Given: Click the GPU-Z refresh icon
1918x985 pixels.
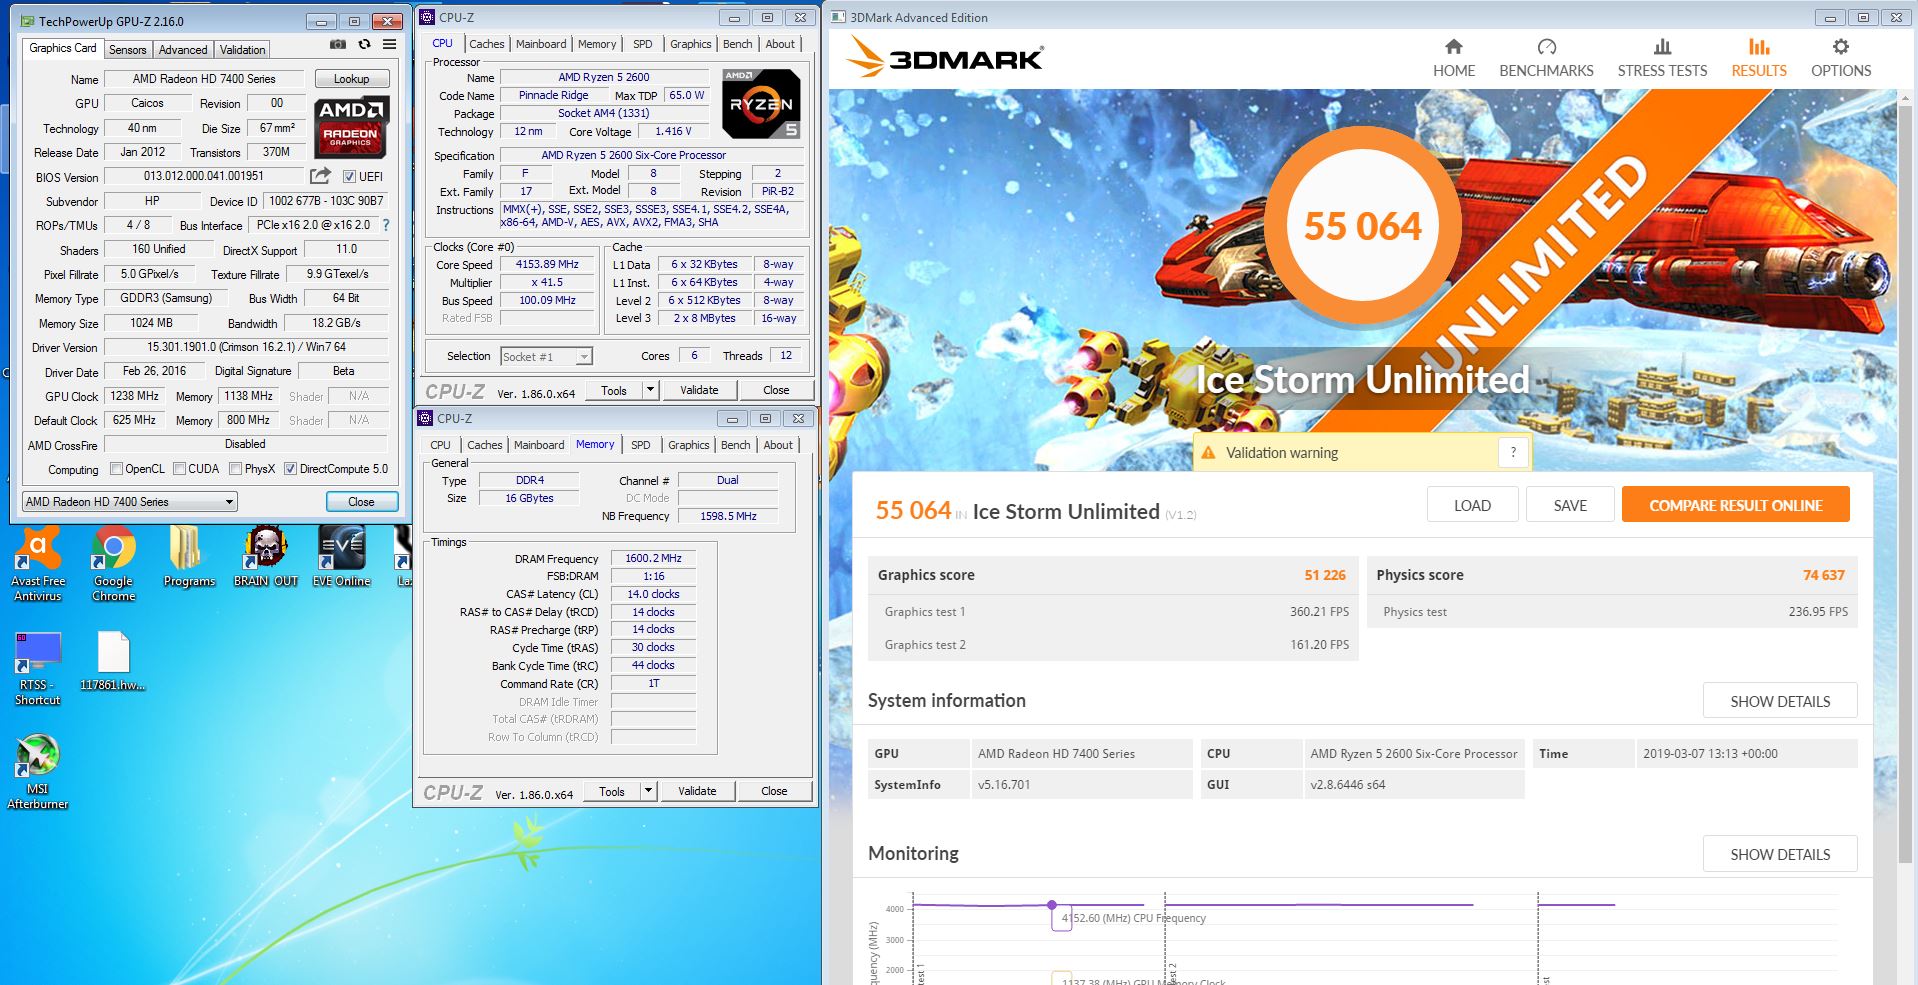Looking at the screenshot, I should pyautogui.click(x=364, y=45).
